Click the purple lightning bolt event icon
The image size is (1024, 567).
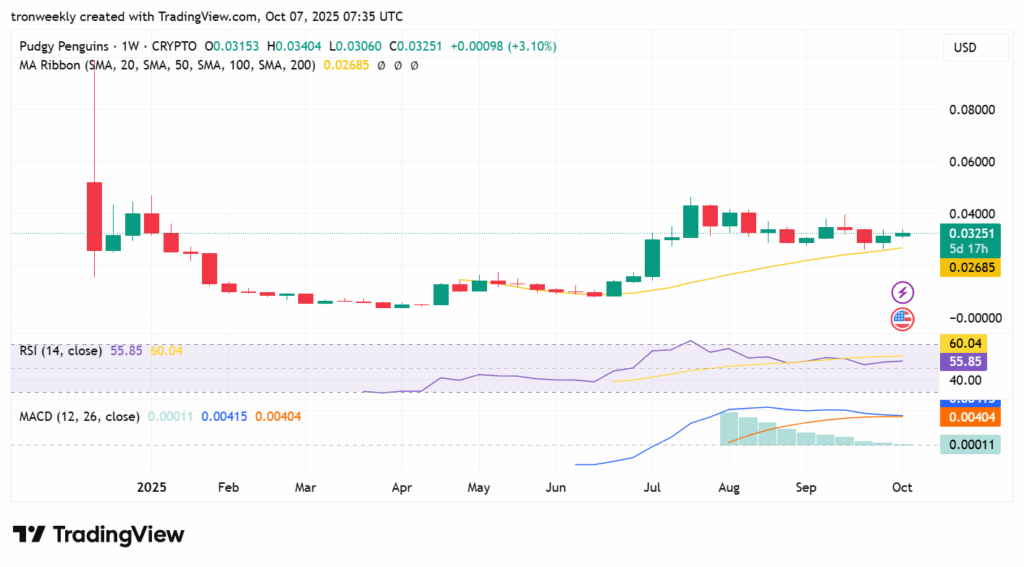click(x=903, y=292)
